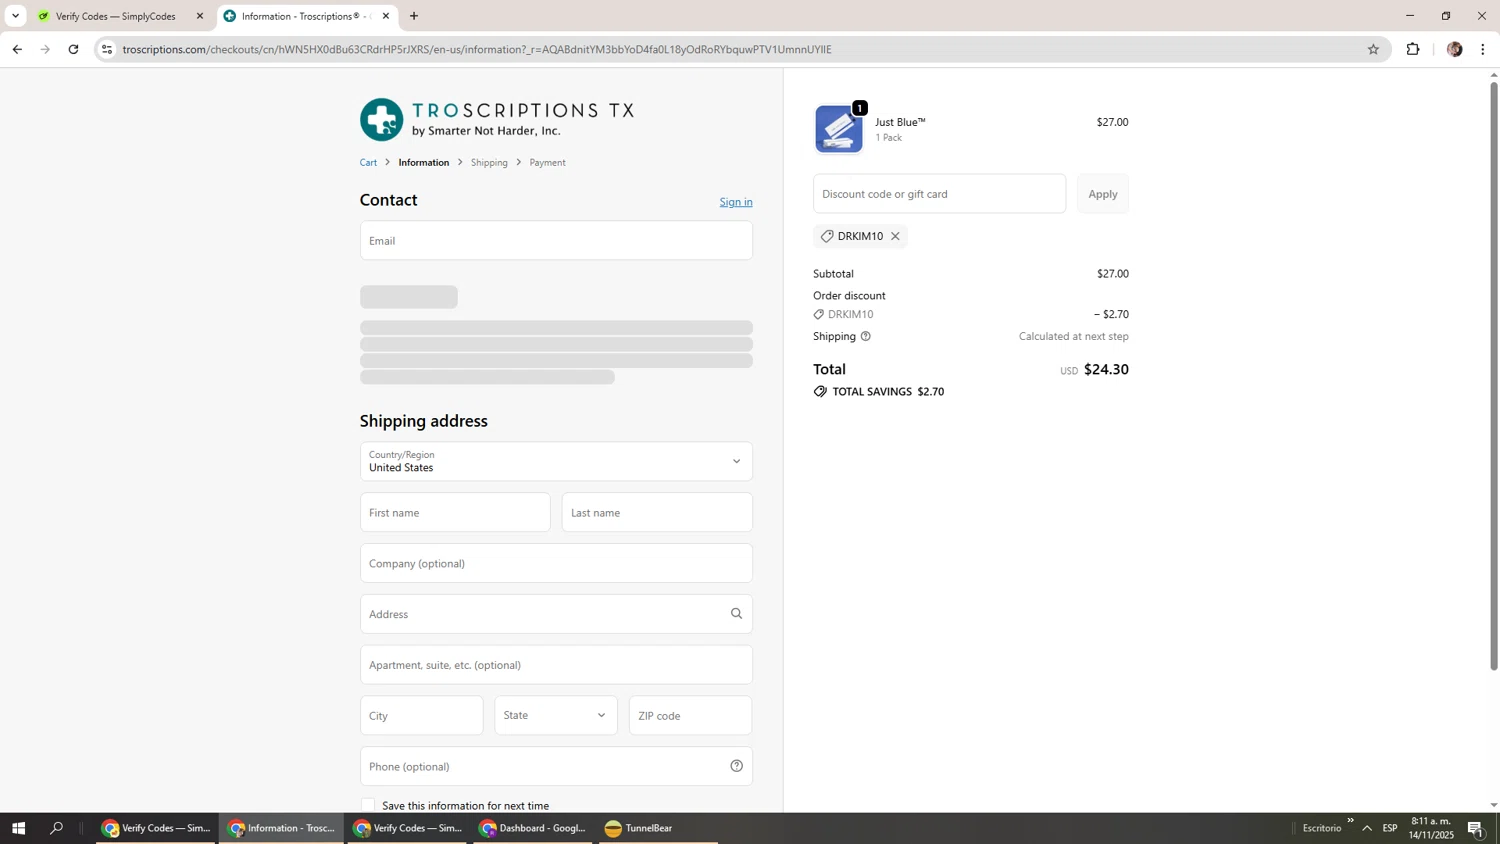Click the First name field
This screenshot has width=1500, height=844.
point(455,512)
